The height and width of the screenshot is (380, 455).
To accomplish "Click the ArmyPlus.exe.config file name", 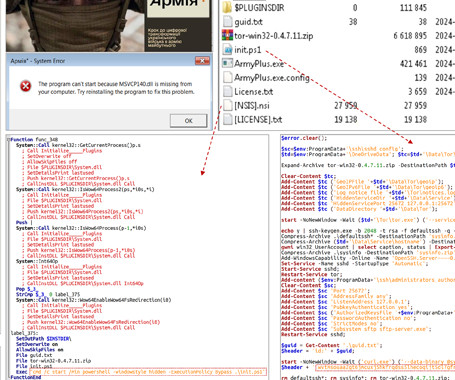I will pos(272,78).
